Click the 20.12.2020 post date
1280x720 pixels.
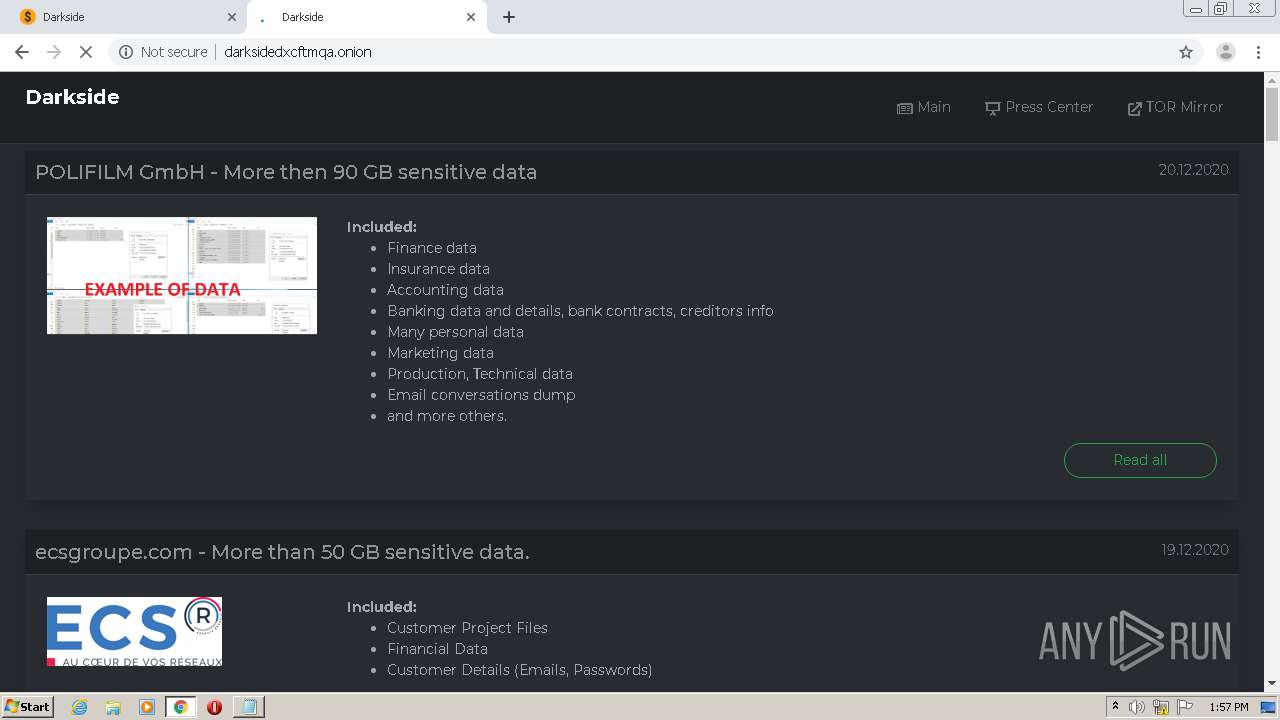1194,170
